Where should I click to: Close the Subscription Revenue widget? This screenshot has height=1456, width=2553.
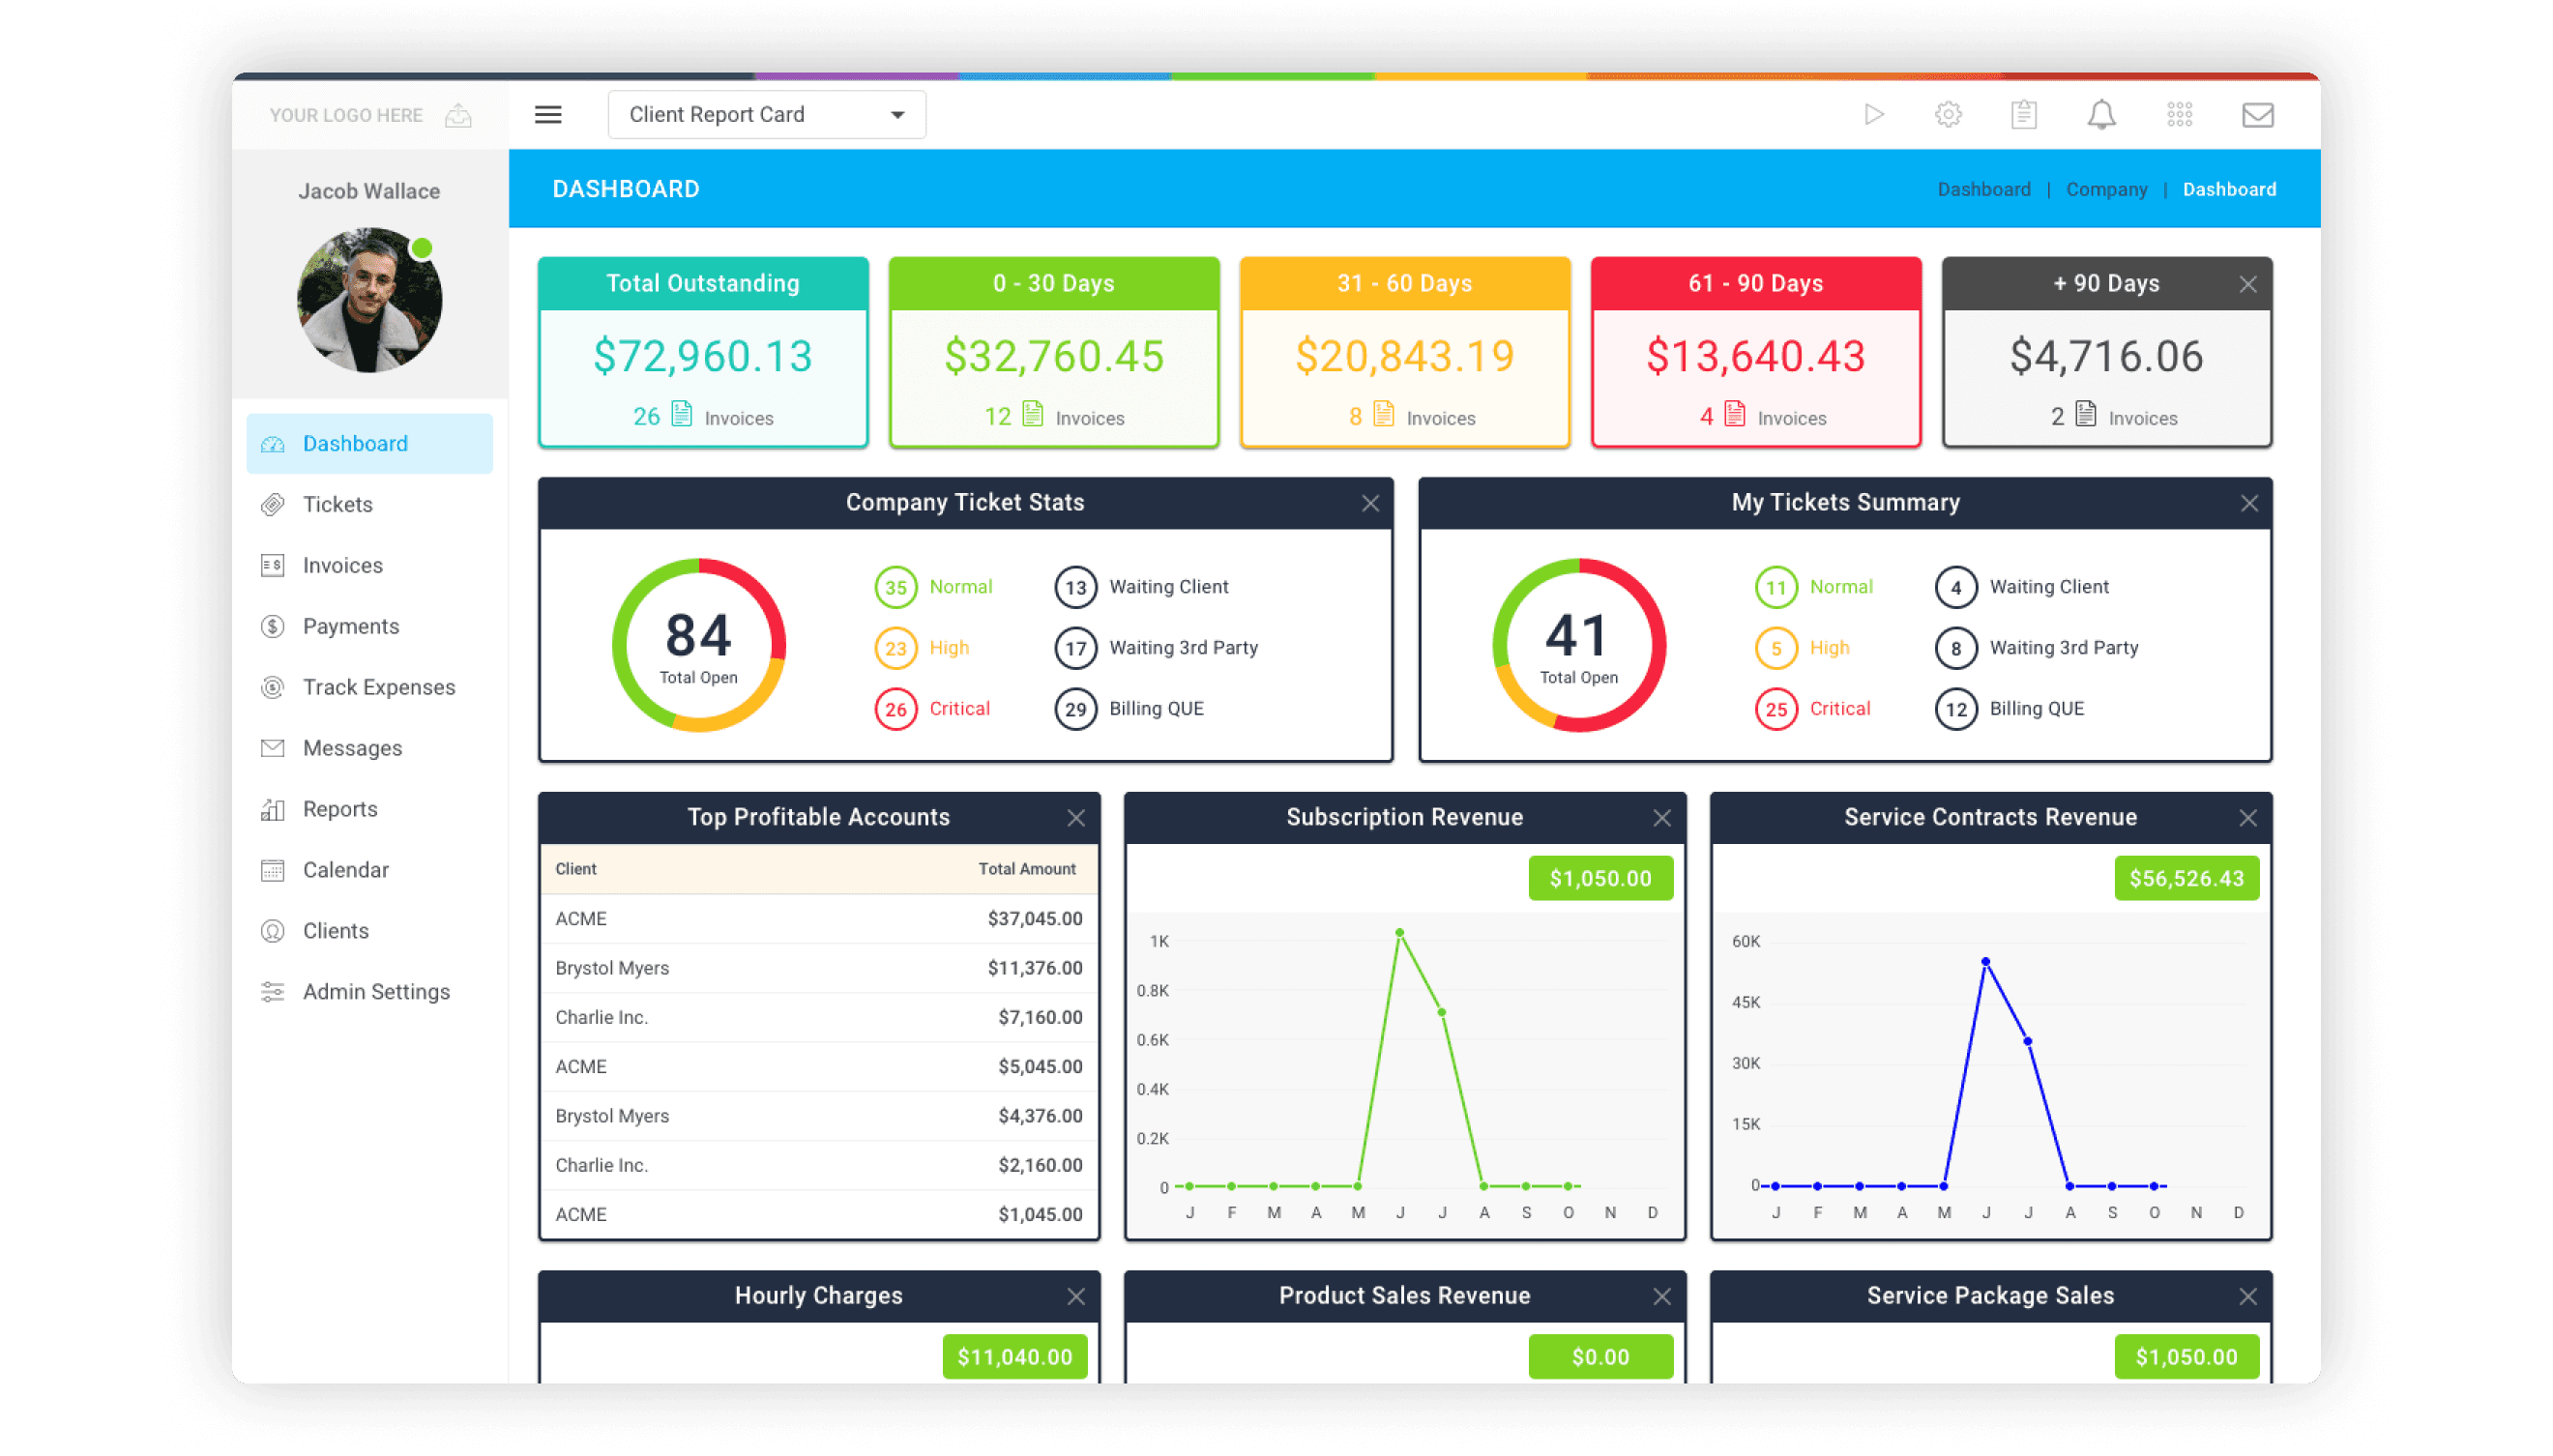coord(1661,818)
